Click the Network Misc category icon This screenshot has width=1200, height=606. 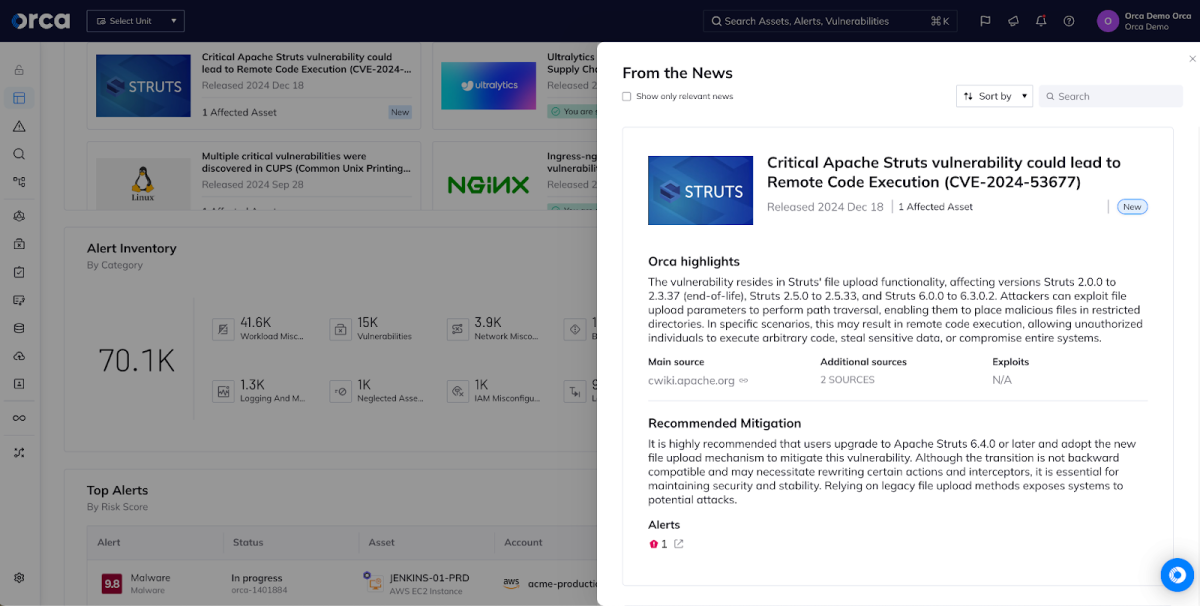(x=457, y=329)
